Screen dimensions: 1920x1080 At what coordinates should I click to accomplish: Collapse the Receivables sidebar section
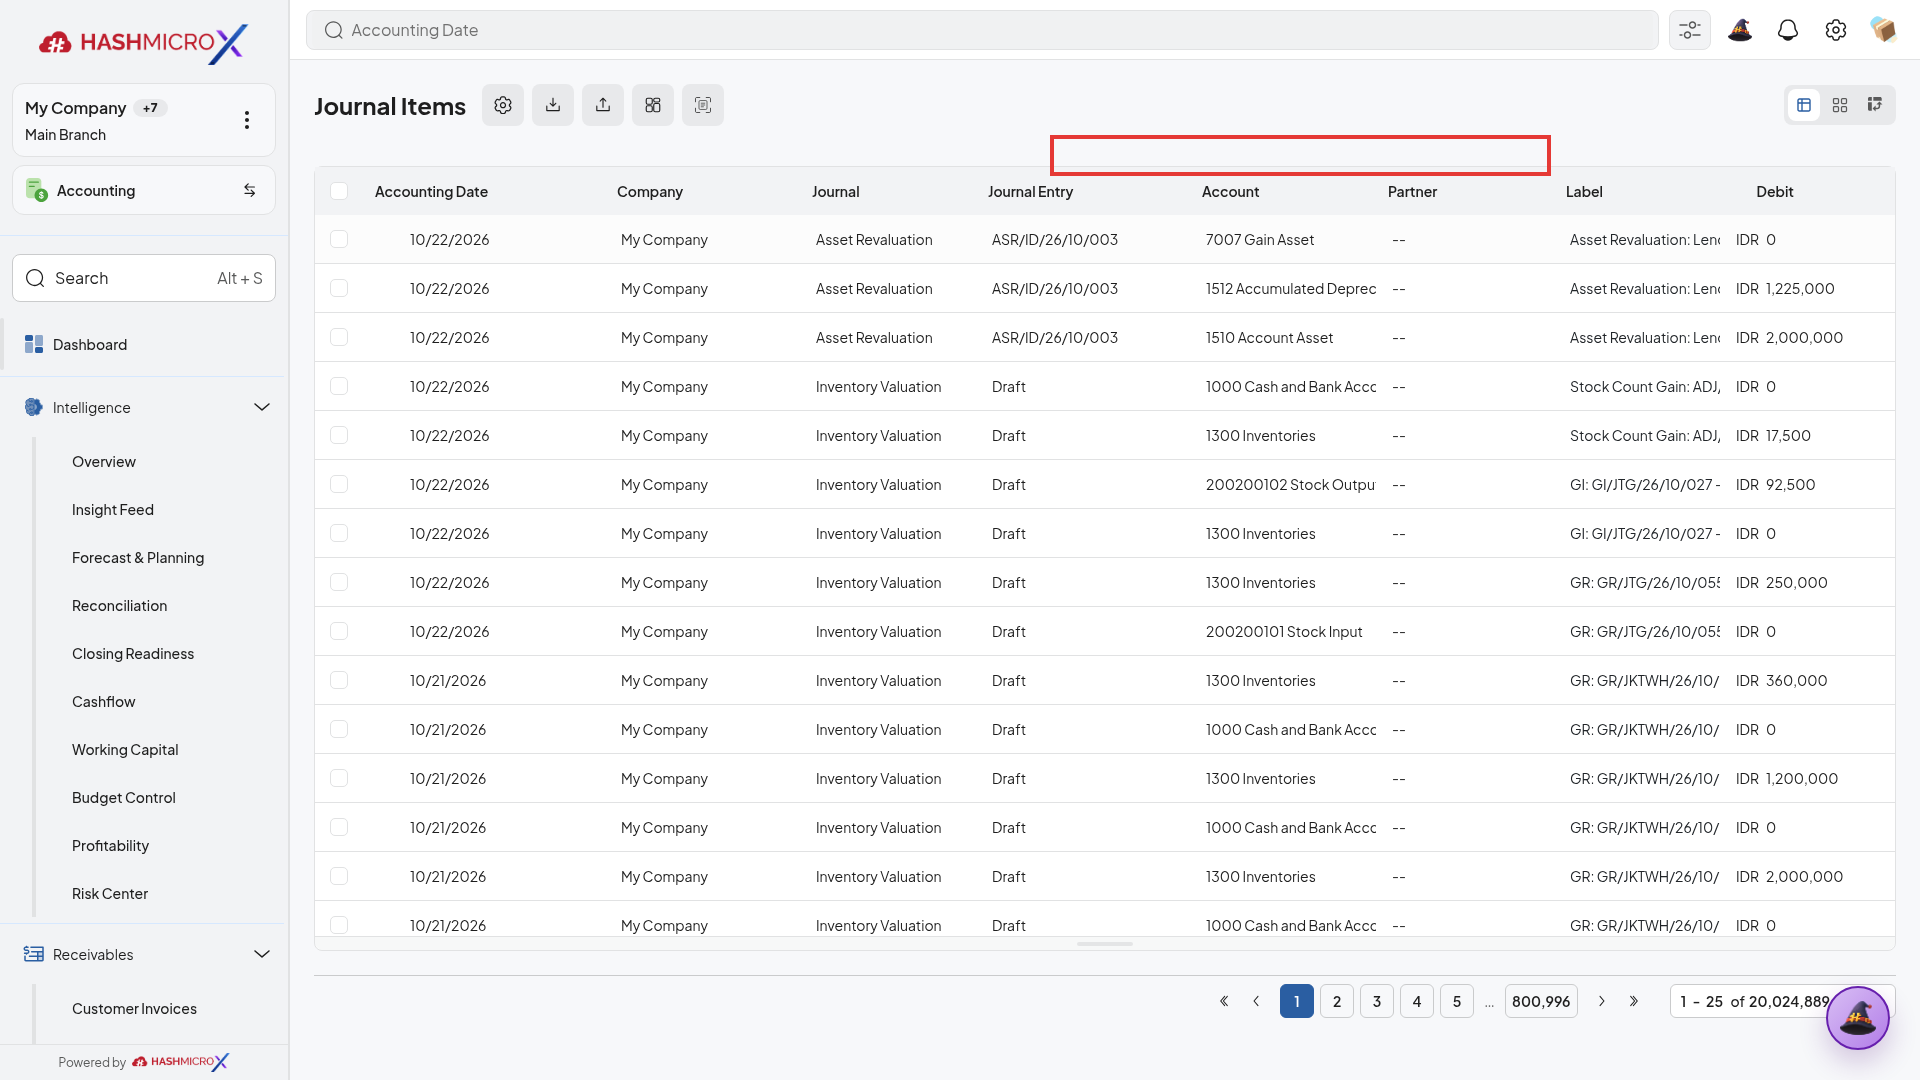tap(262, 954)
